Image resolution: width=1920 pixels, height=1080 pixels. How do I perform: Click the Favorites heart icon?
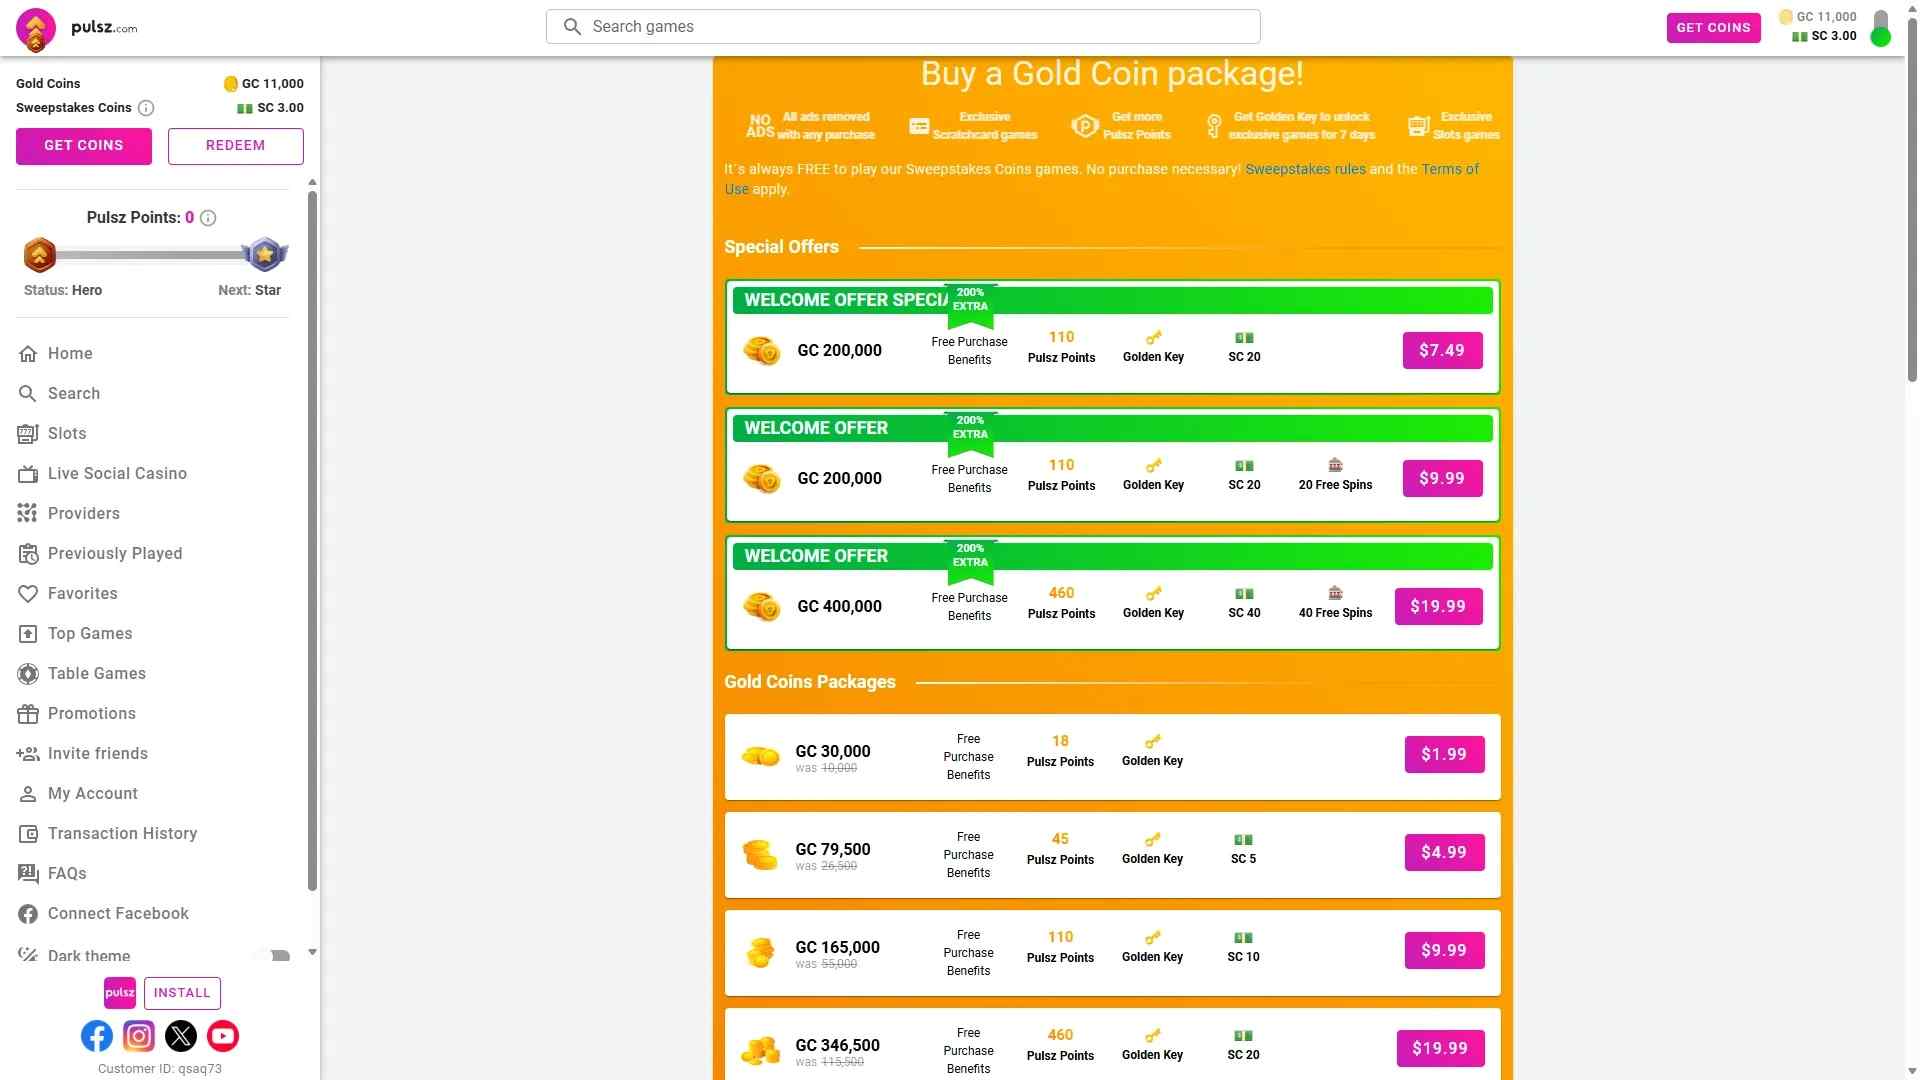click(x=28, y=594)
